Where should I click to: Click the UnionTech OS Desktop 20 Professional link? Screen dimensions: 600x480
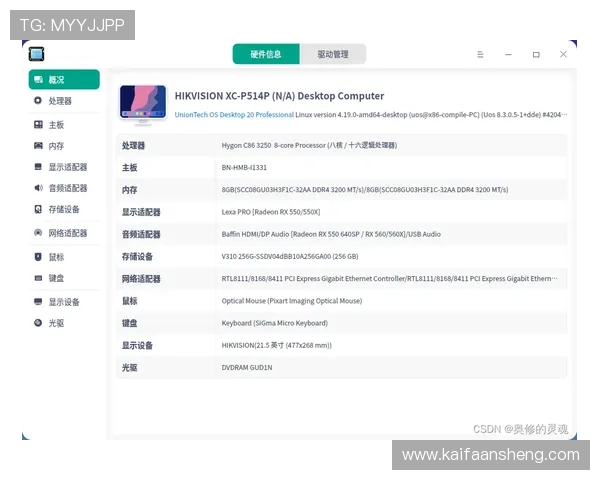pos(234,114)
